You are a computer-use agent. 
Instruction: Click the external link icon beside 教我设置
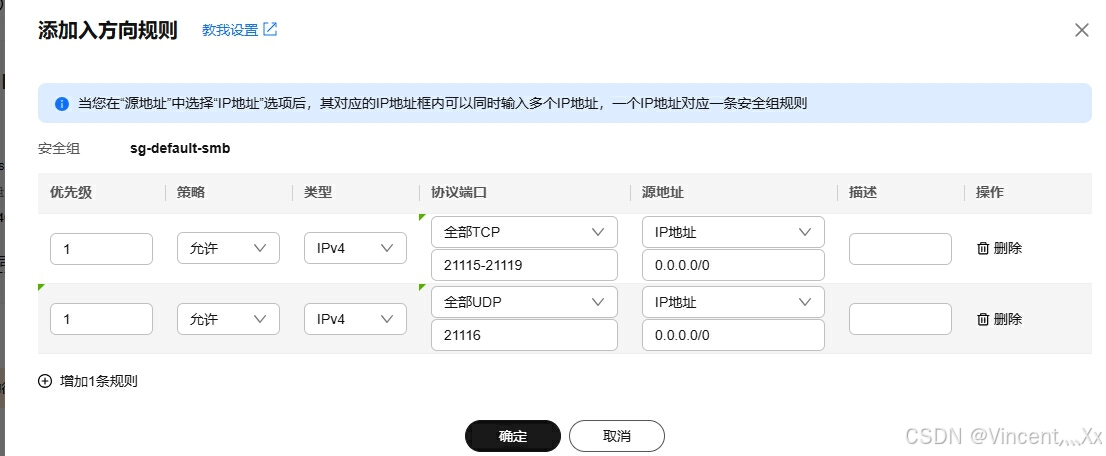pos(270,30)
